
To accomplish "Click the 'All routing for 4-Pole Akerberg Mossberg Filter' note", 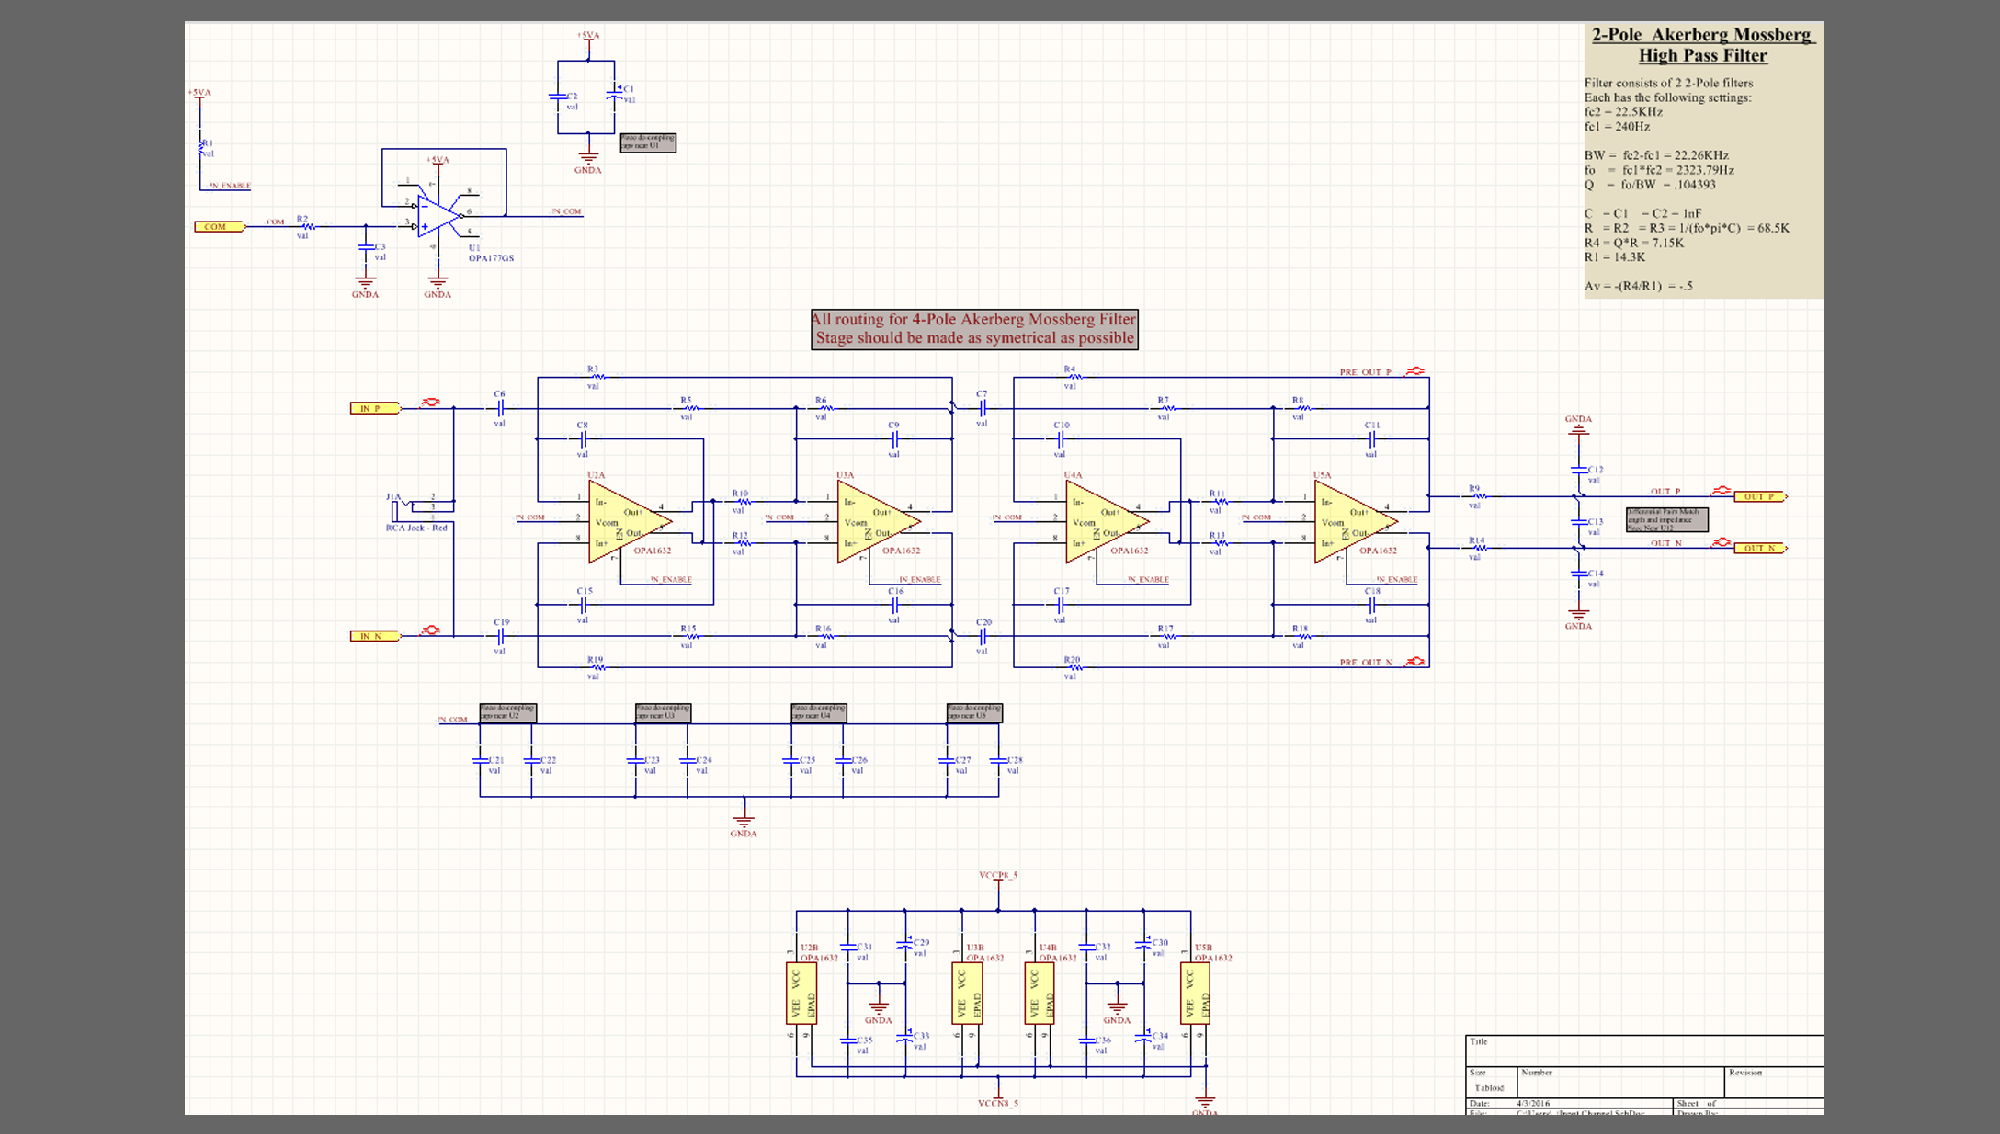I will click(x=975, y=329).
